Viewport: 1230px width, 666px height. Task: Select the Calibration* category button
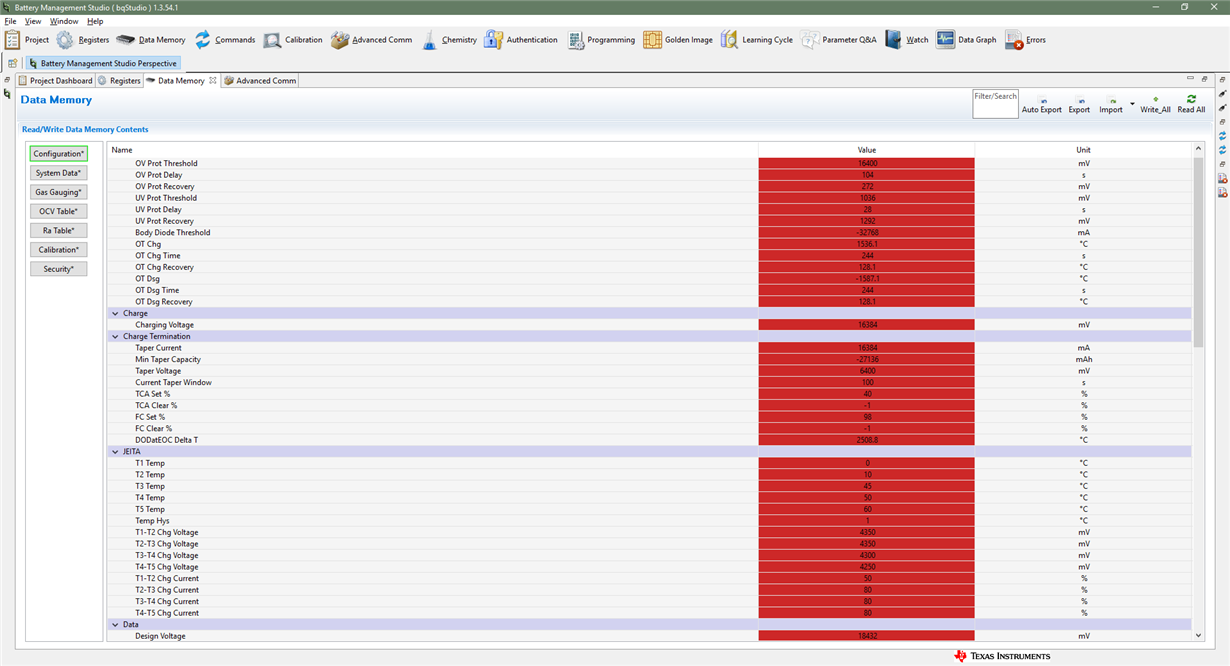coord(59,249)
